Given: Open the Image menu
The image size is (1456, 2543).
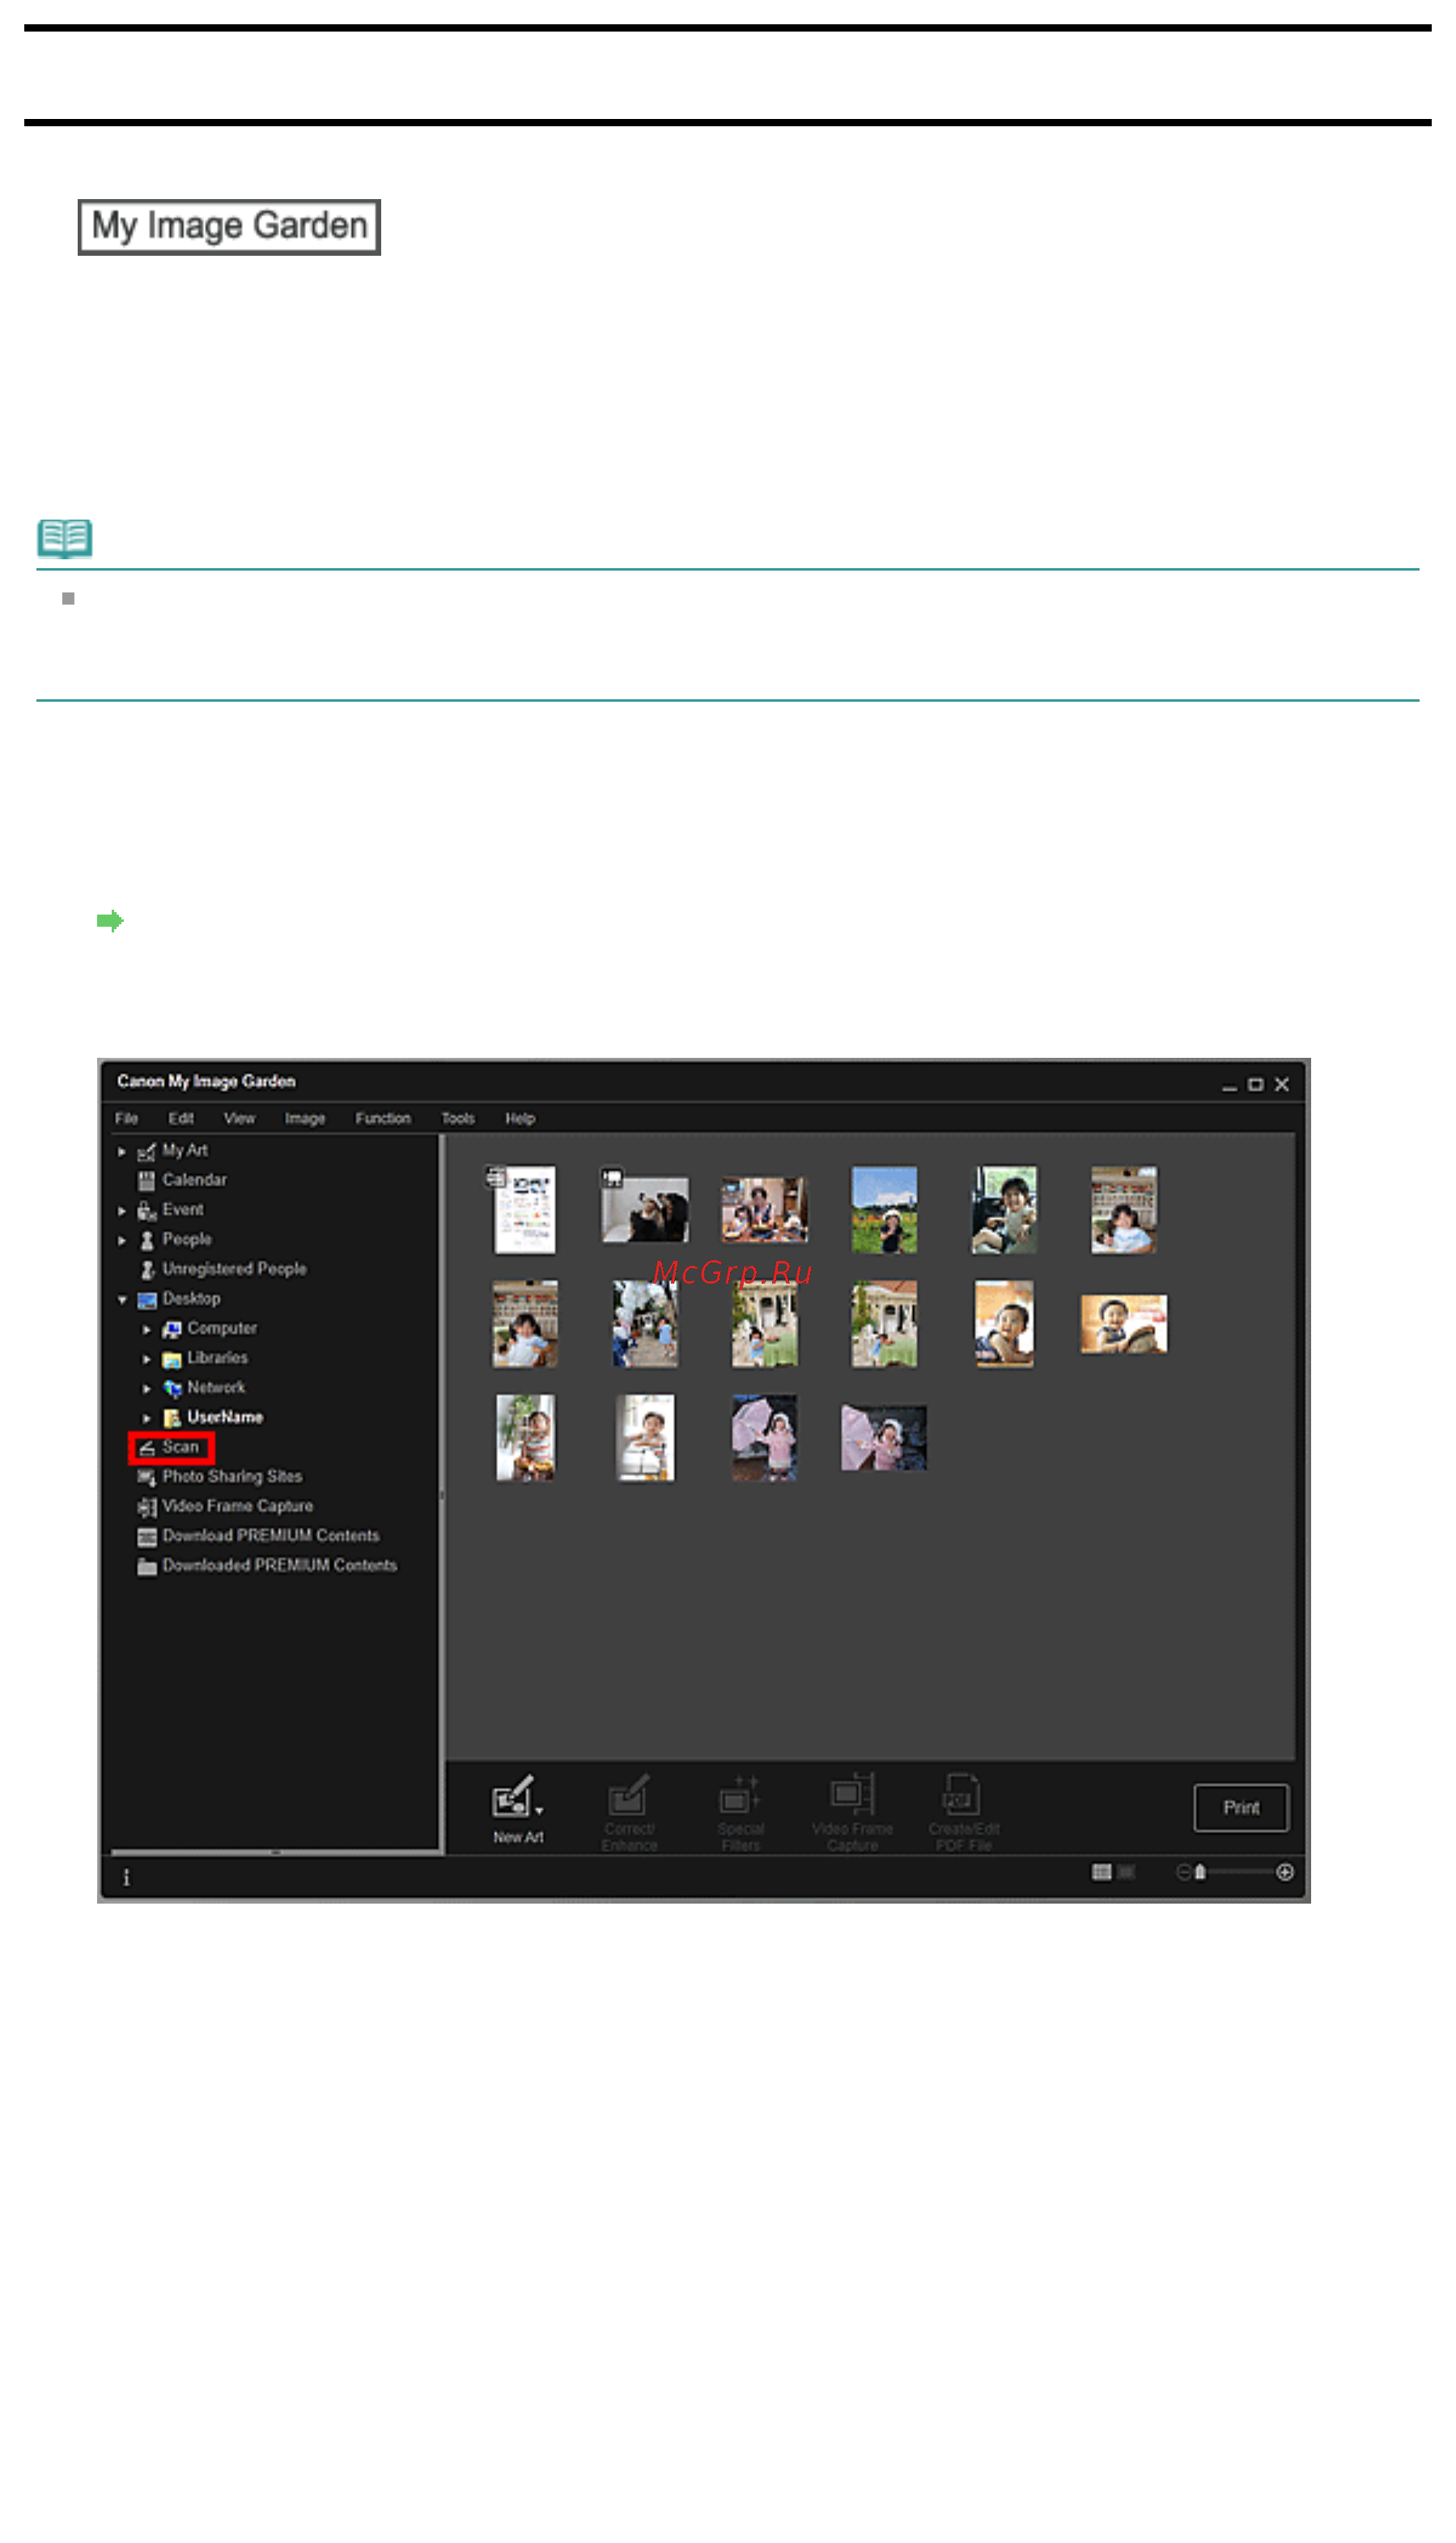Looking at the screenshot, I should point(305,1119).
